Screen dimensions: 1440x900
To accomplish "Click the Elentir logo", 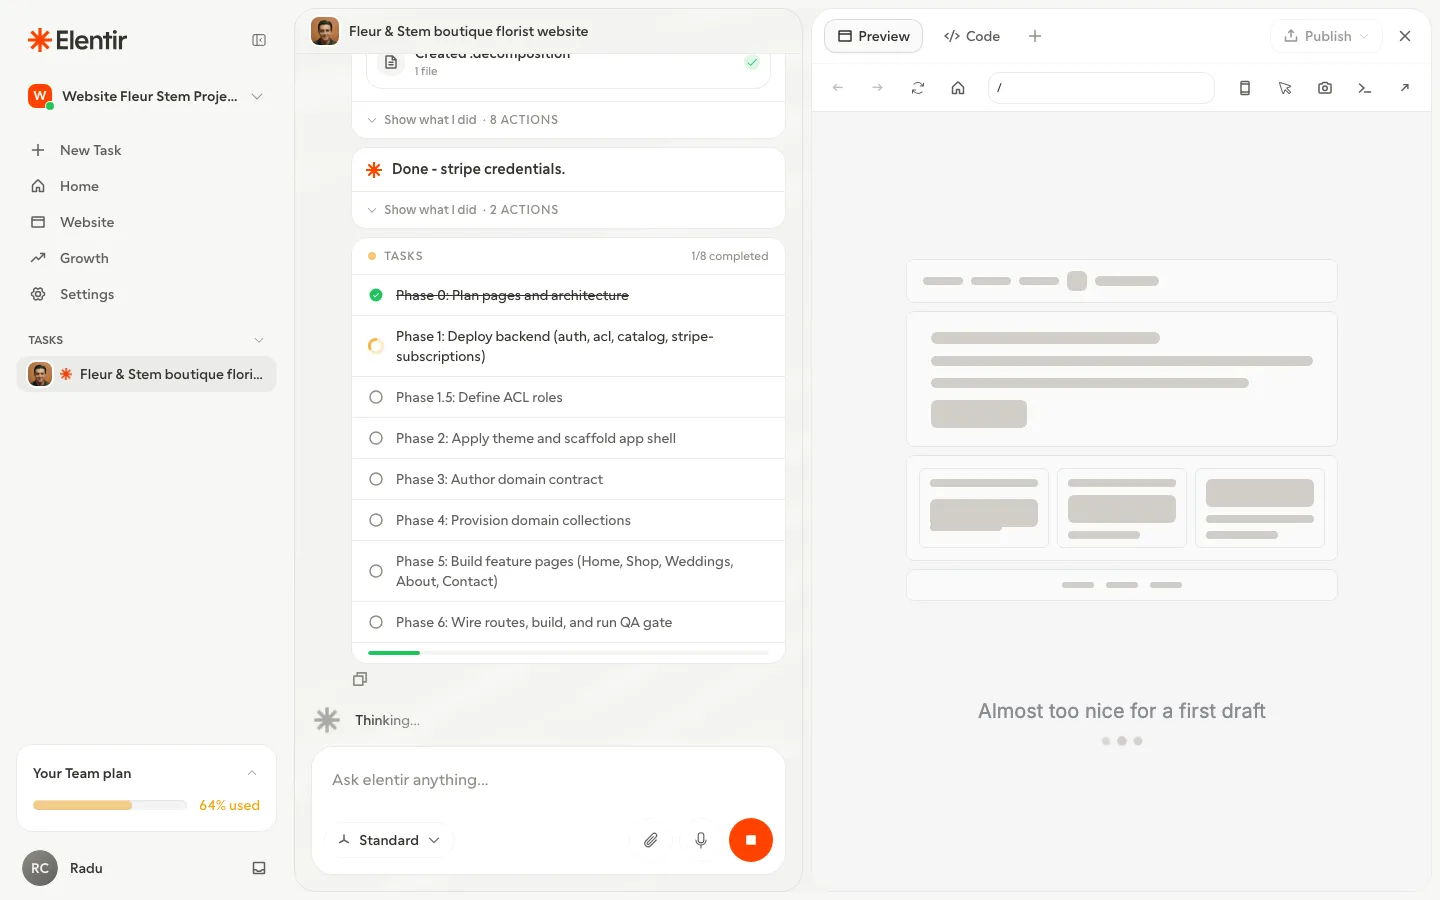I will [x=77, y=40].
